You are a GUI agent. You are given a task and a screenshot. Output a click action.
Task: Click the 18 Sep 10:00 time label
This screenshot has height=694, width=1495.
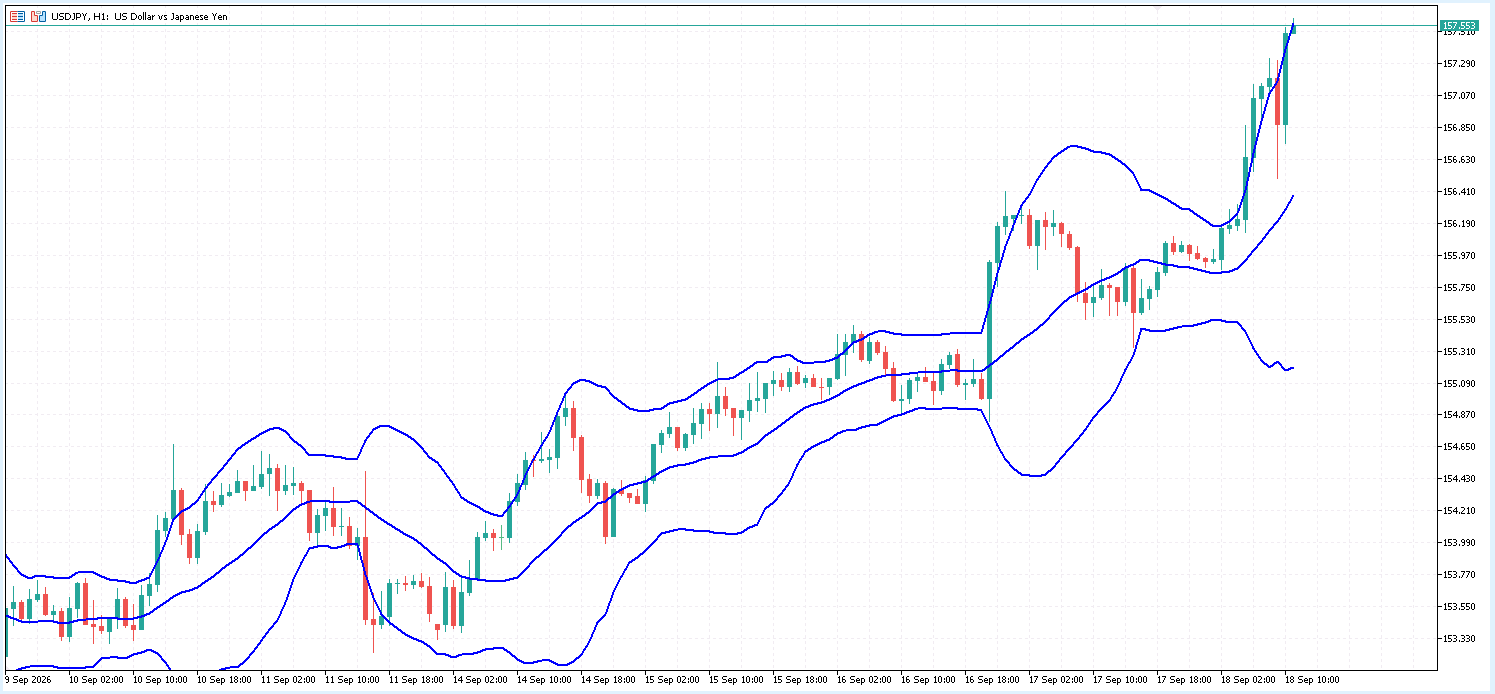tap(1311, 679)
